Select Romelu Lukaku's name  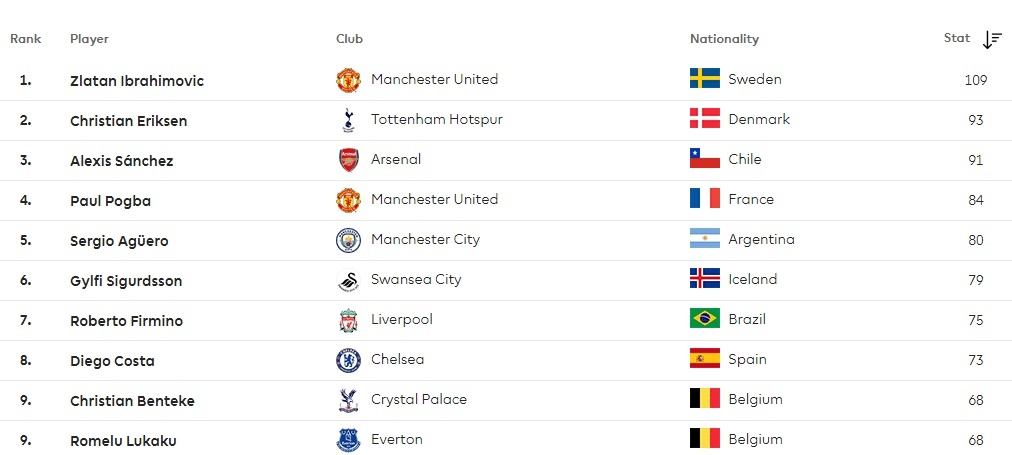[x=123, y=441]
